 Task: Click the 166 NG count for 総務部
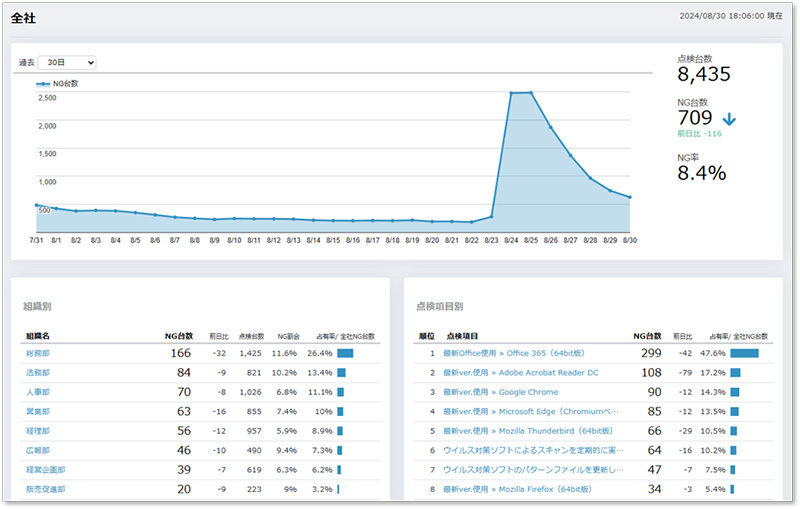pyautogui.click(x=181, y=353)
